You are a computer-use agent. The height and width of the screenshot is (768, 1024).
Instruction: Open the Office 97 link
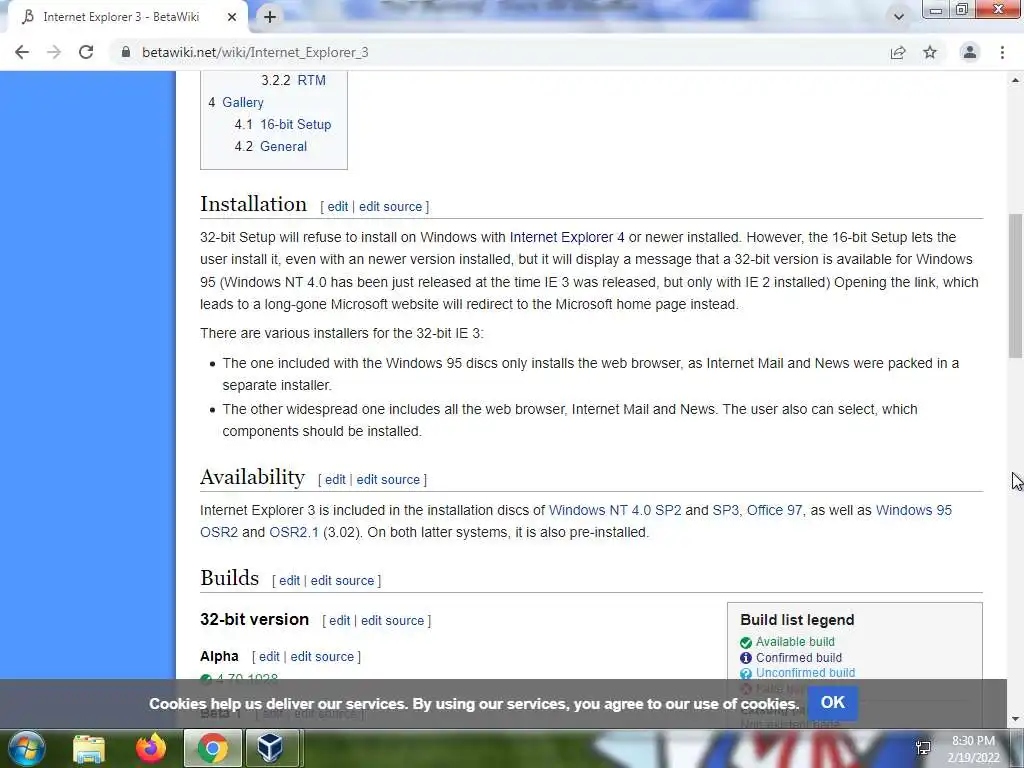774,510
